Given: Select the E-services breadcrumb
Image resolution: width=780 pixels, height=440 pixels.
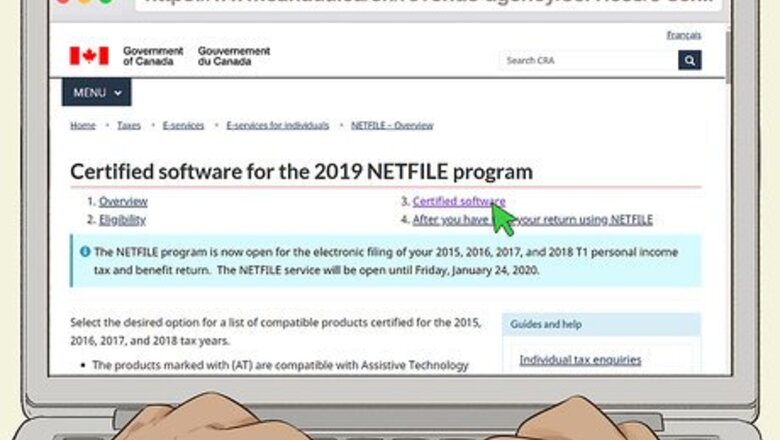Looking at the screenshot, I should point(183,126).
